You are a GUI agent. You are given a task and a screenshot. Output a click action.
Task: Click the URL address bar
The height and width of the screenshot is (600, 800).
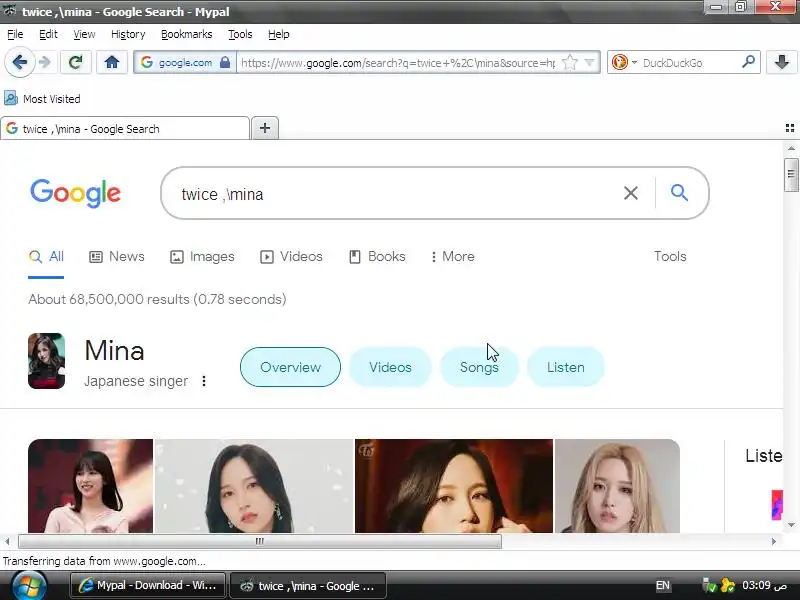click(x=398, y=62)
